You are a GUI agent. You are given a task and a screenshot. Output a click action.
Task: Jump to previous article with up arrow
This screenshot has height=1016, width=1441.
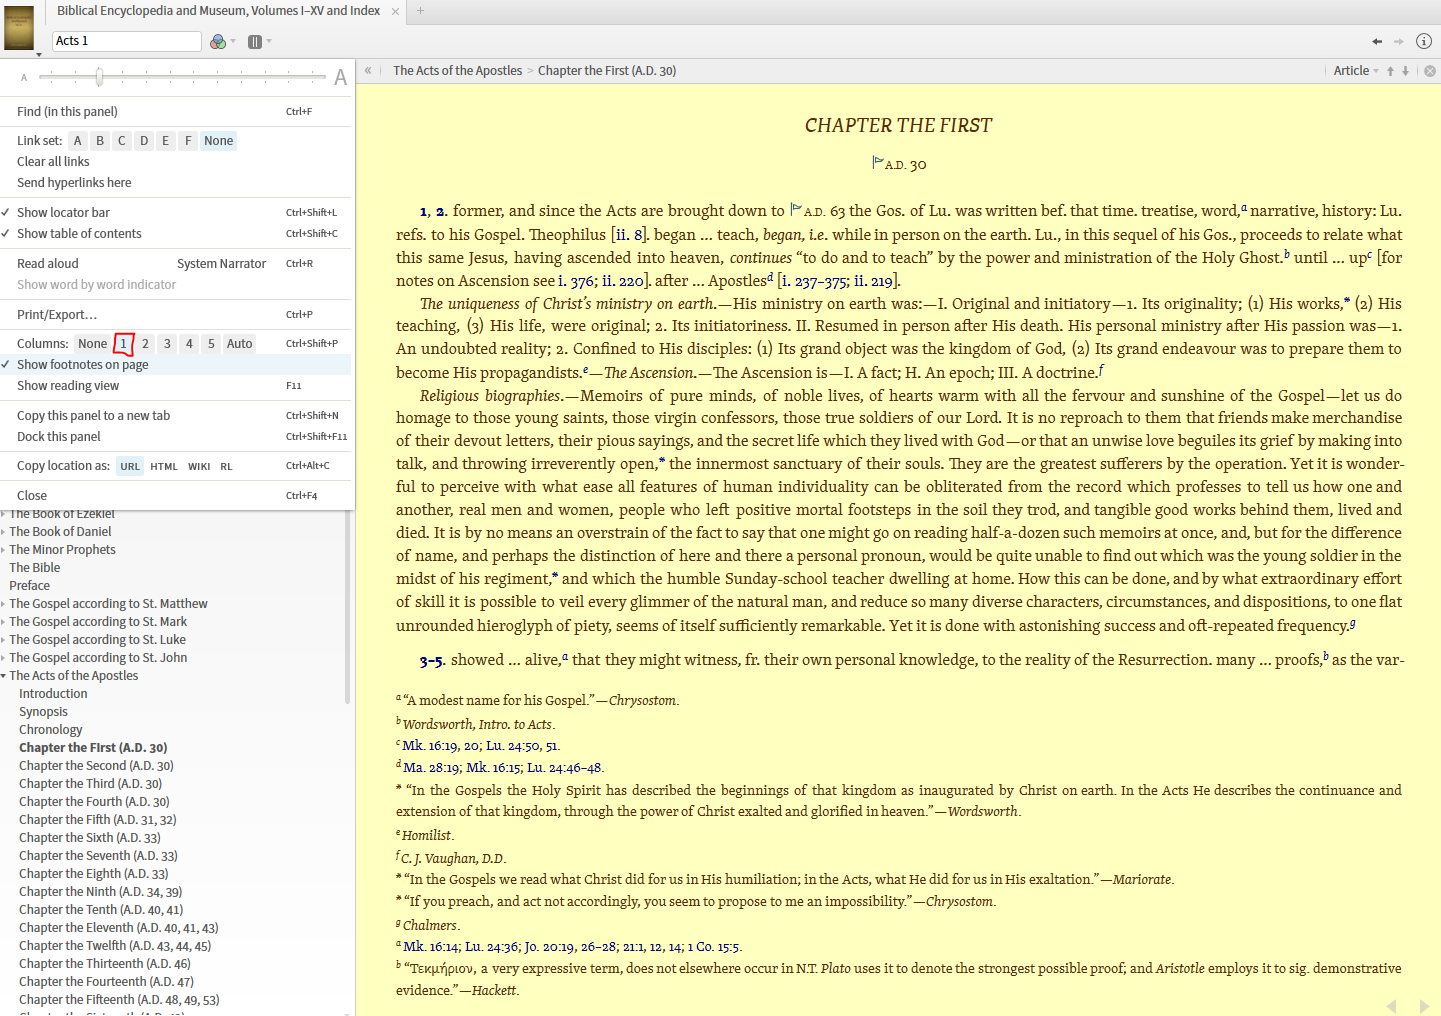point(1390,71)
